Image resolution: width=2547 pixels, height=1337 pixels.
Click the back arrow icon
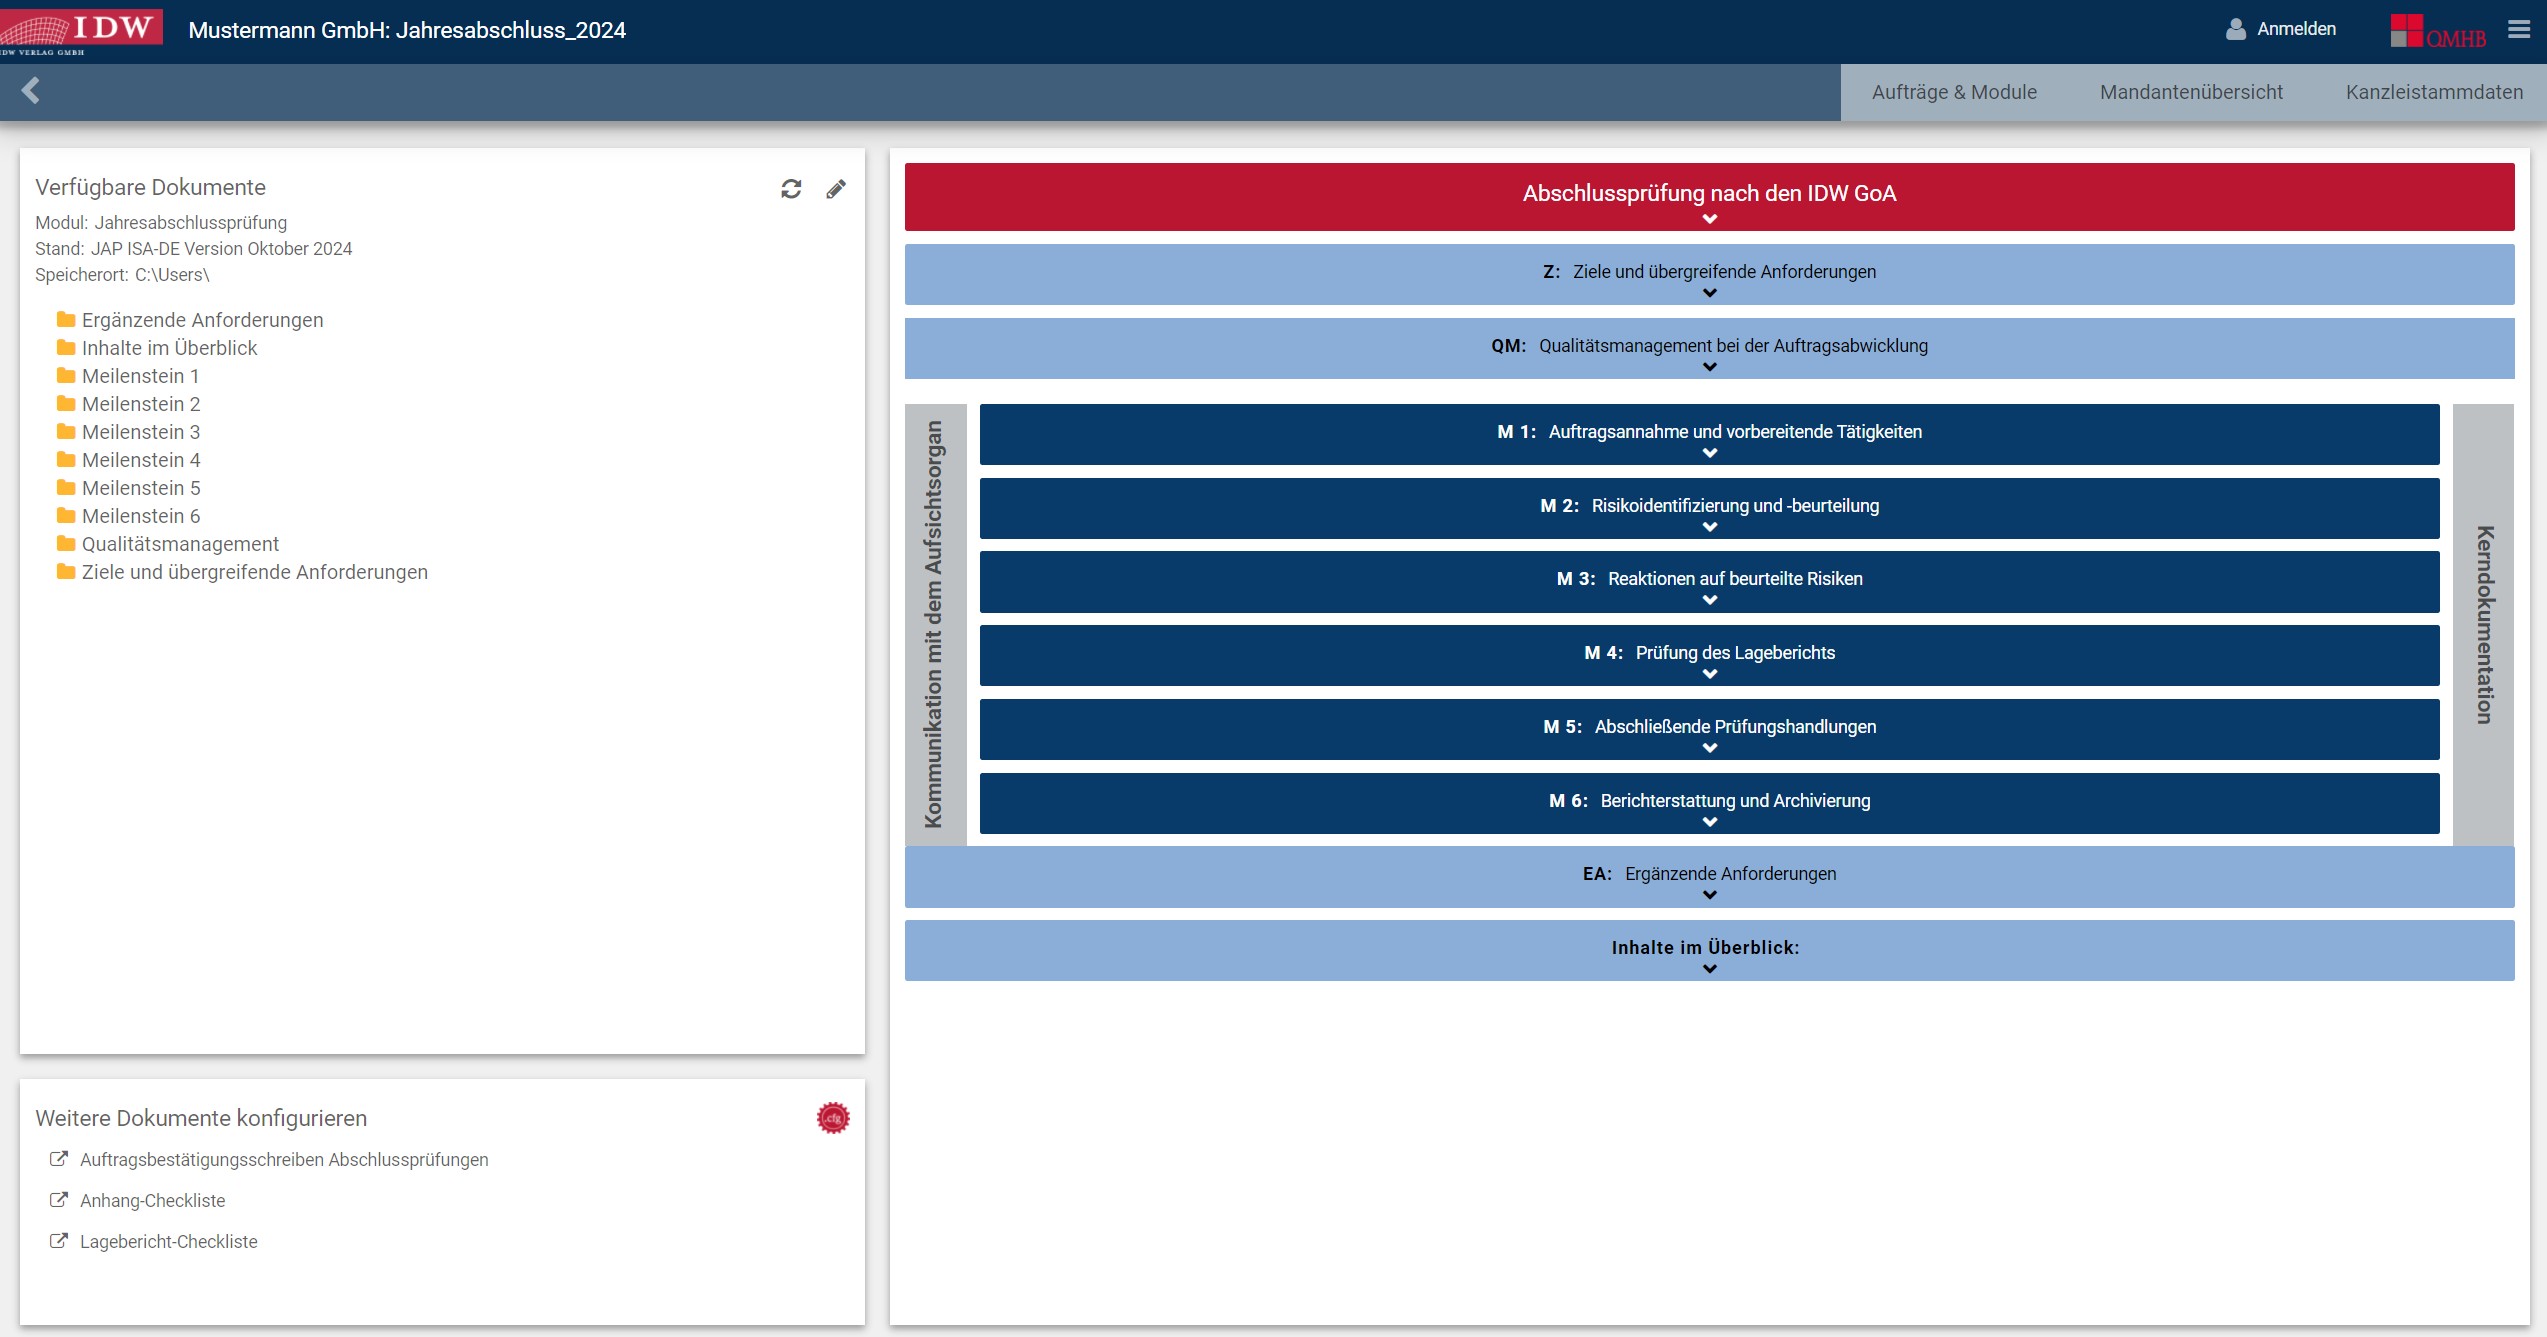point(31,91)
